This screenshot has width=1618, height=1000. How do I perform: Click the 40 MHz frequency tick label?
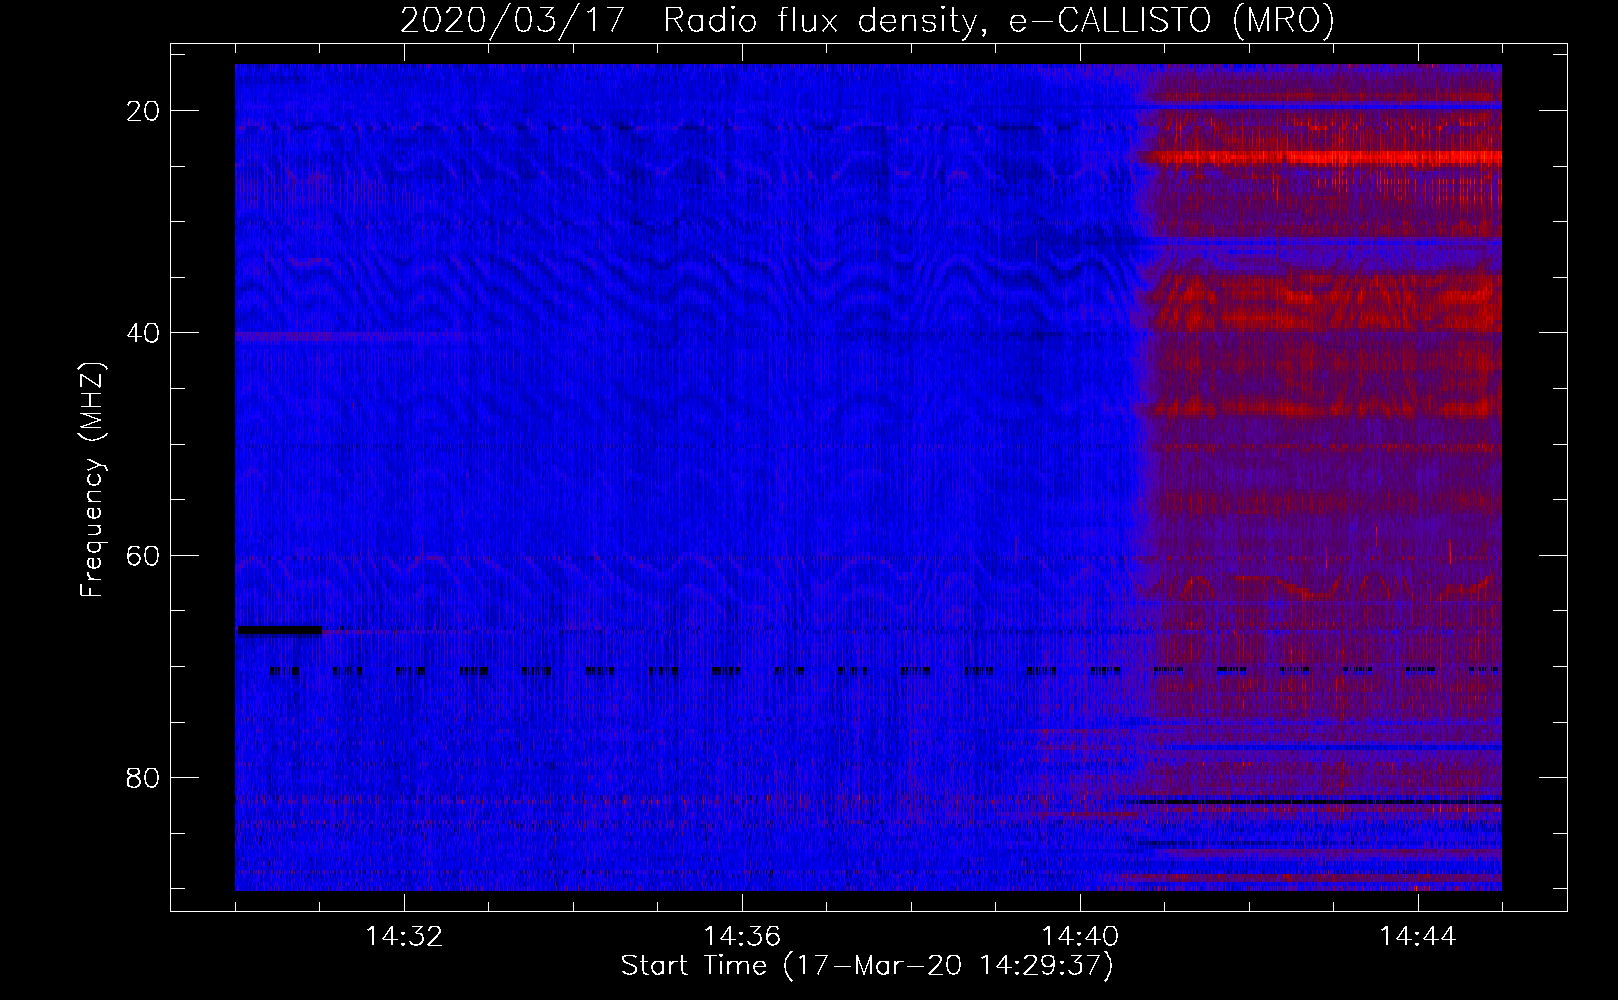click(143, 332)
